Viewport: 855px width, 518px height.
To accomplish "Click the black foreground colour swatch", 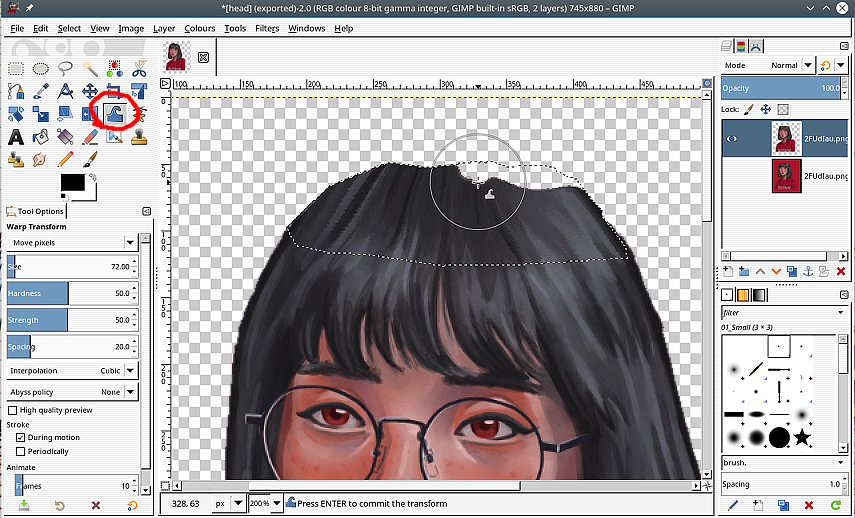I will tap(72, 182).
